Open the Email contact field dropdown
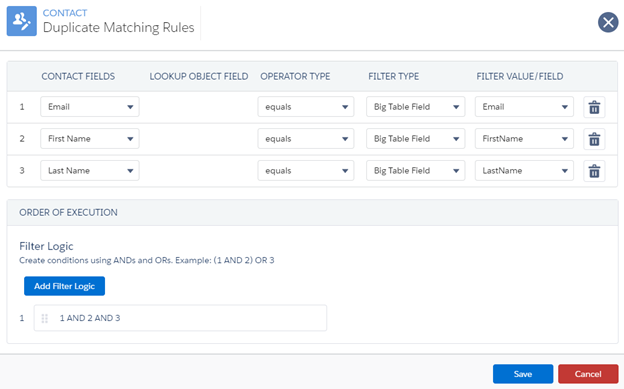This screenshot has height=389, width=624. click(90, 107)
